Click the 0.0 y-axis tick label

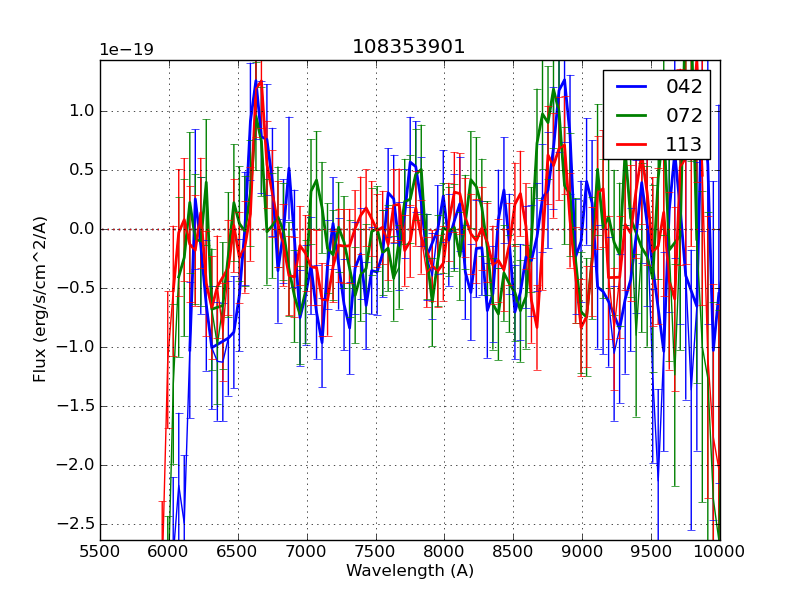click(x=82, y=229)
